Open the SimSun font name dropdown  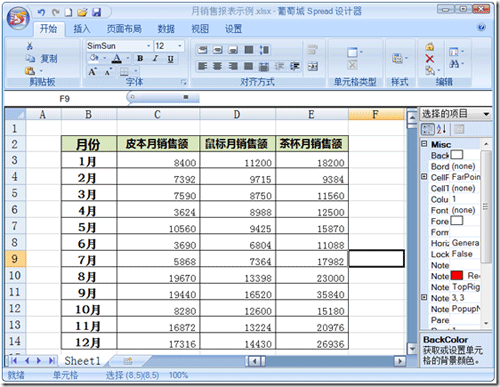pos(149,46)
